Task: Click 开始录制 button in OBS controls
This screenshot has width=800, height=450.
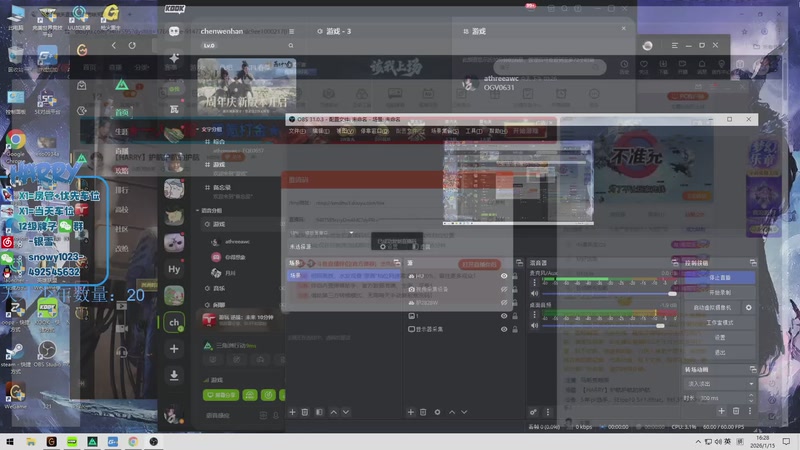Action: (x=720, y=293)
